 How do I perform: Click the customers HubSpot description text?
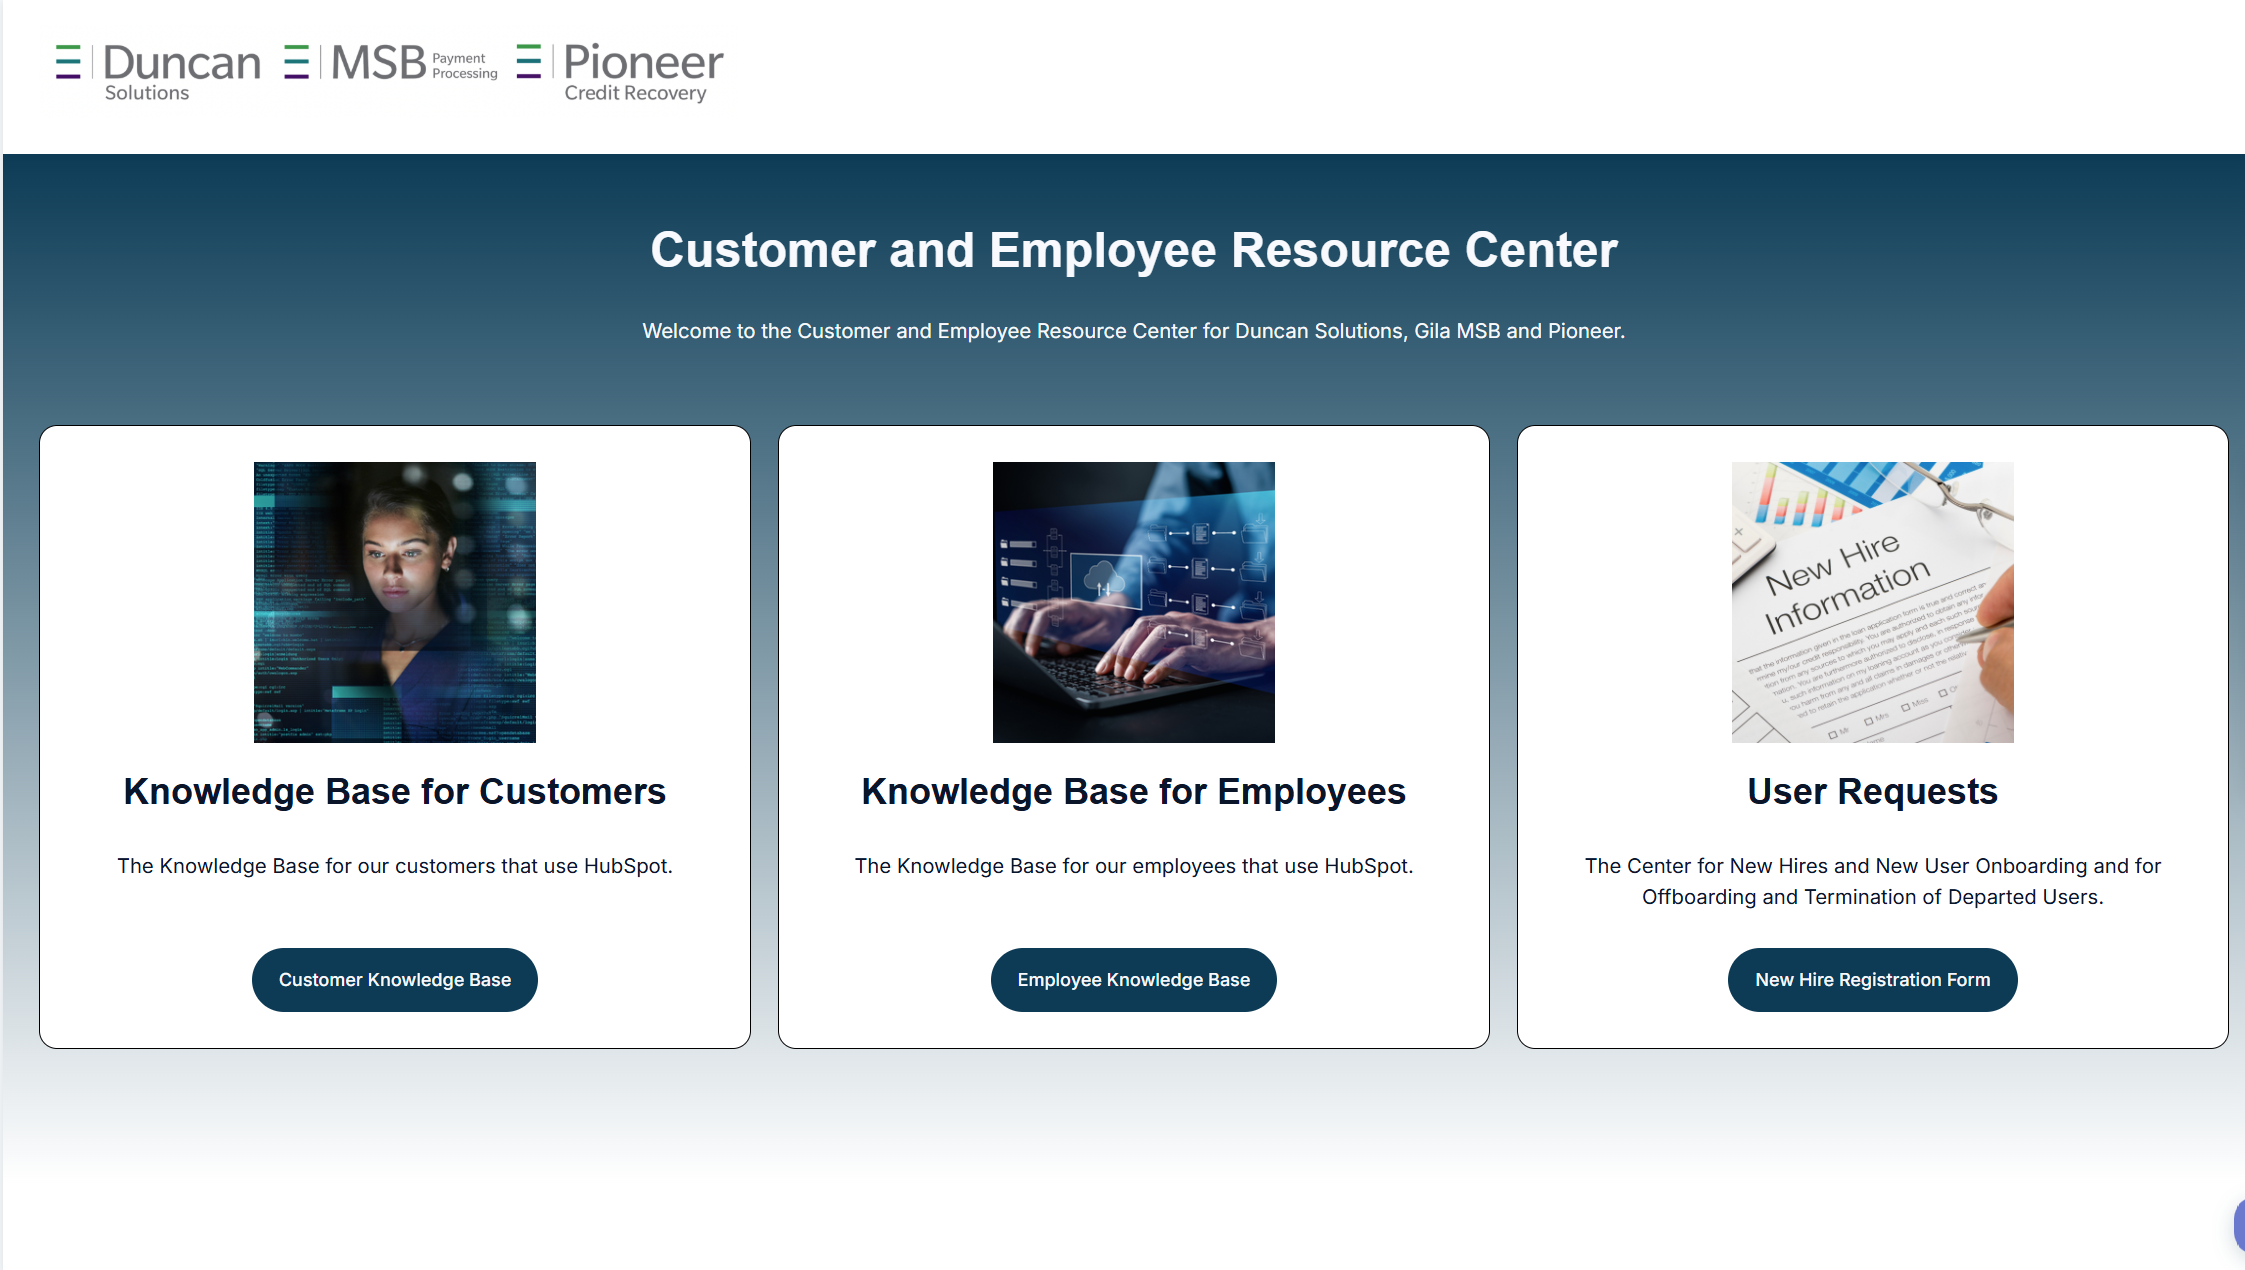pos(395,866)
